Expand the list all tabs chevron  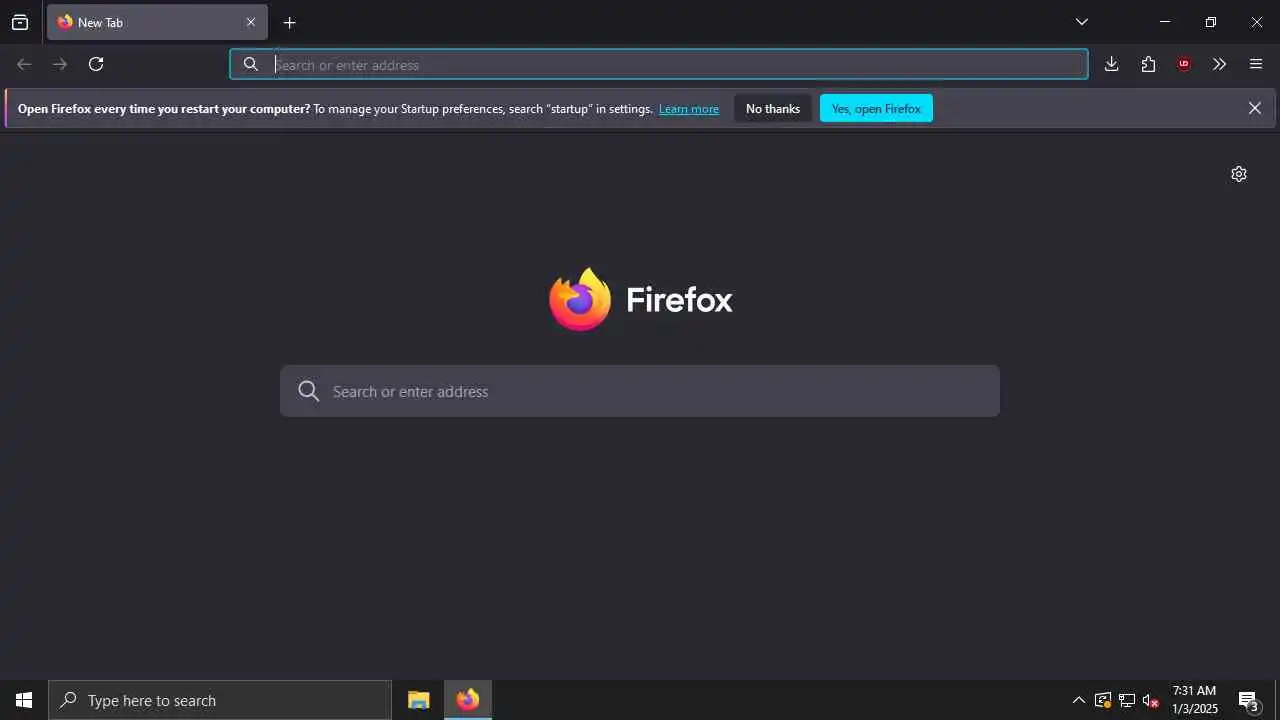point(1081,22)
